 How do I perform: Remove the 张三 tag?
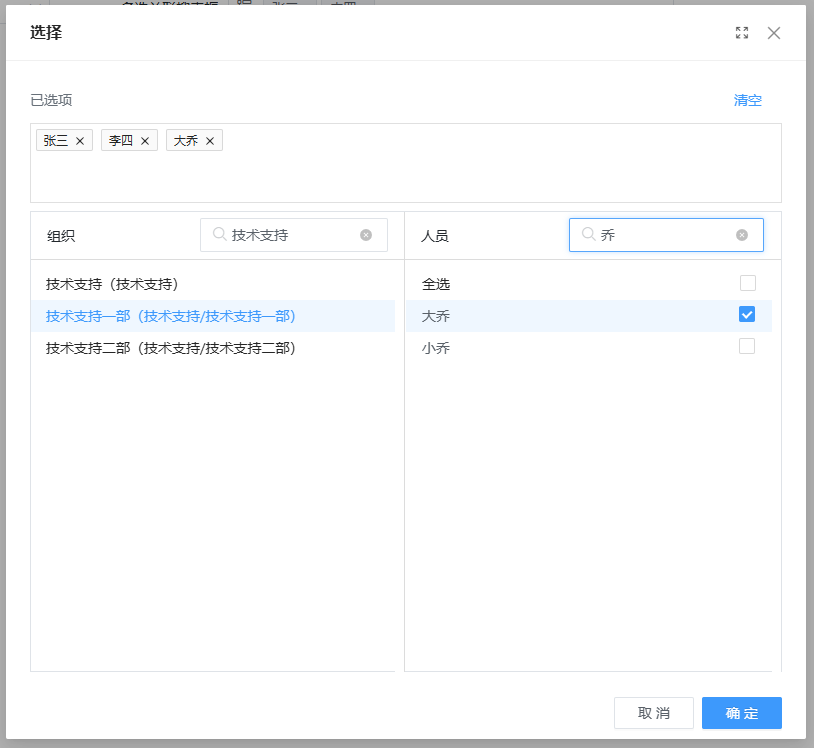80,141
